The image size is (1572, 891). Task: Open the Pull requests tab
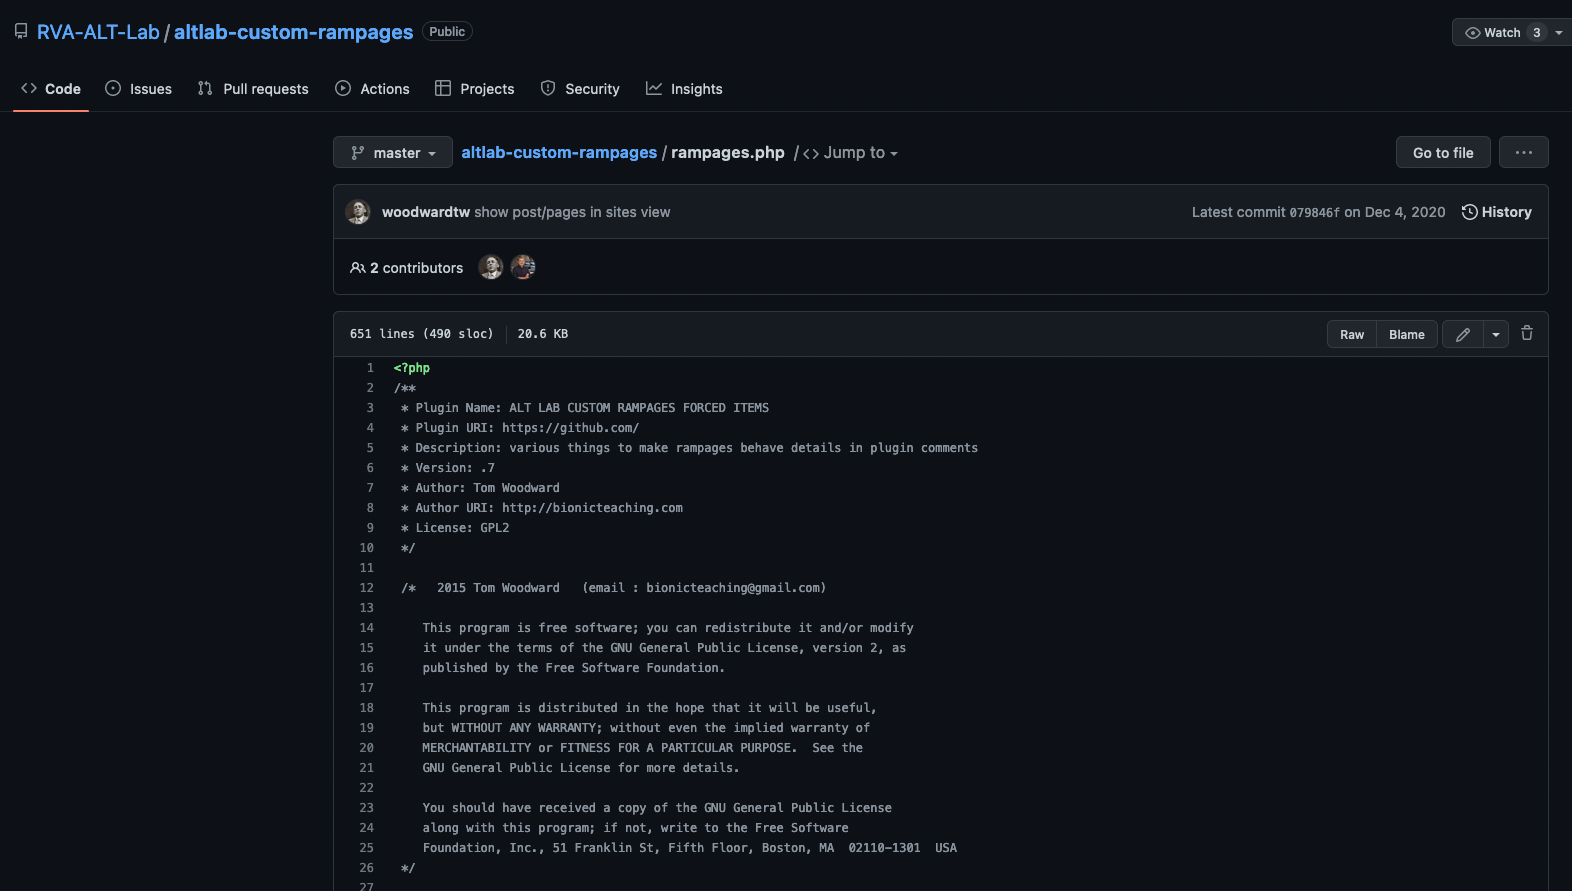pyautogui.click(x=253, y=89)
